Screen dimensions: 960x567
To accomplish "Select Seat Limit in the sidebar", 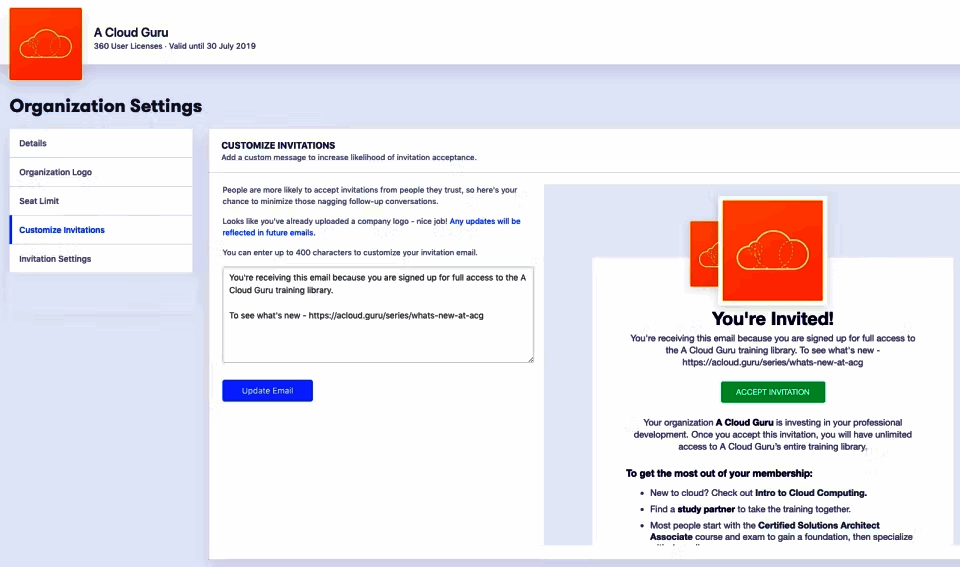I will (100, 201).
